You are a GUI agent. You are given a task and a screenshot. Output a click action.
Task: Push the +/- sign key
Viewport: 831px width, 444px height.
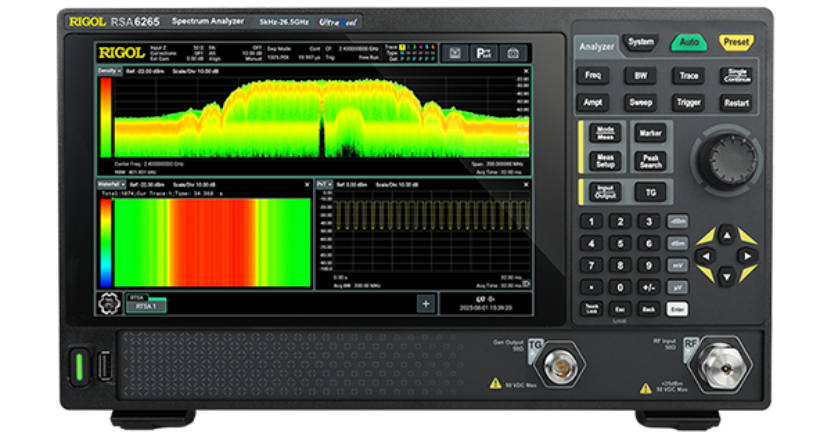pos(648,288)
